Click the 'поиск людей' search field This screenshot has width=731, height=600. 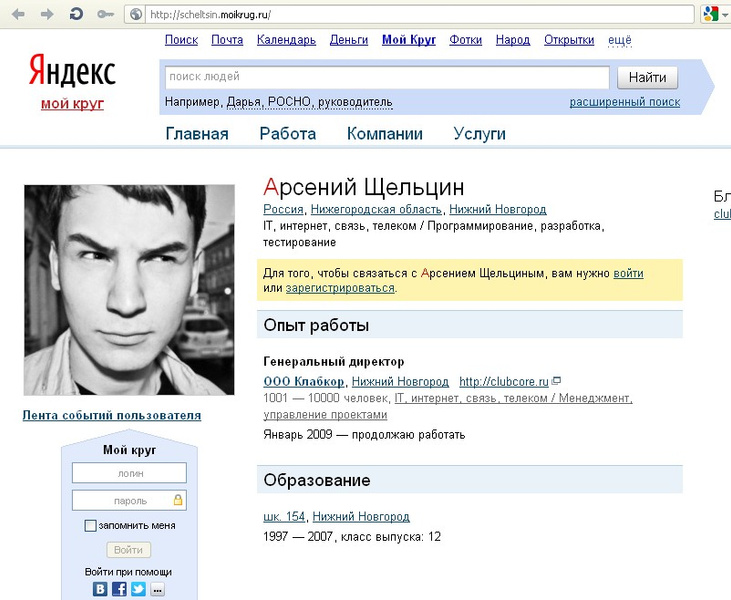(x=387, y=77)
